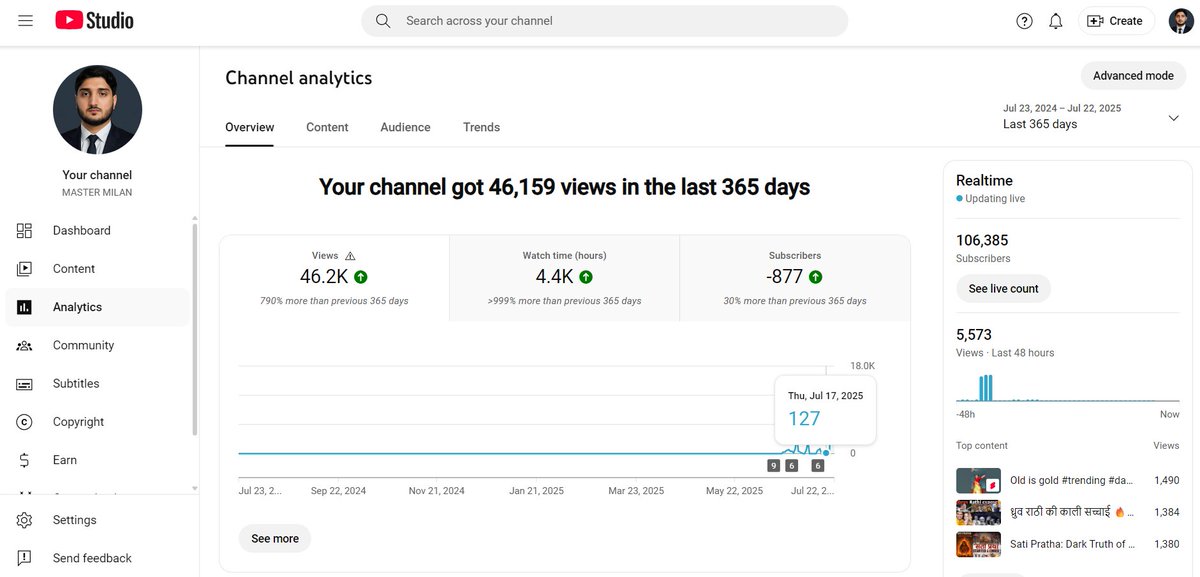Screen dimensions: 1200x577
Task: Click the 1,490 views value
Action: [1166, 481]
